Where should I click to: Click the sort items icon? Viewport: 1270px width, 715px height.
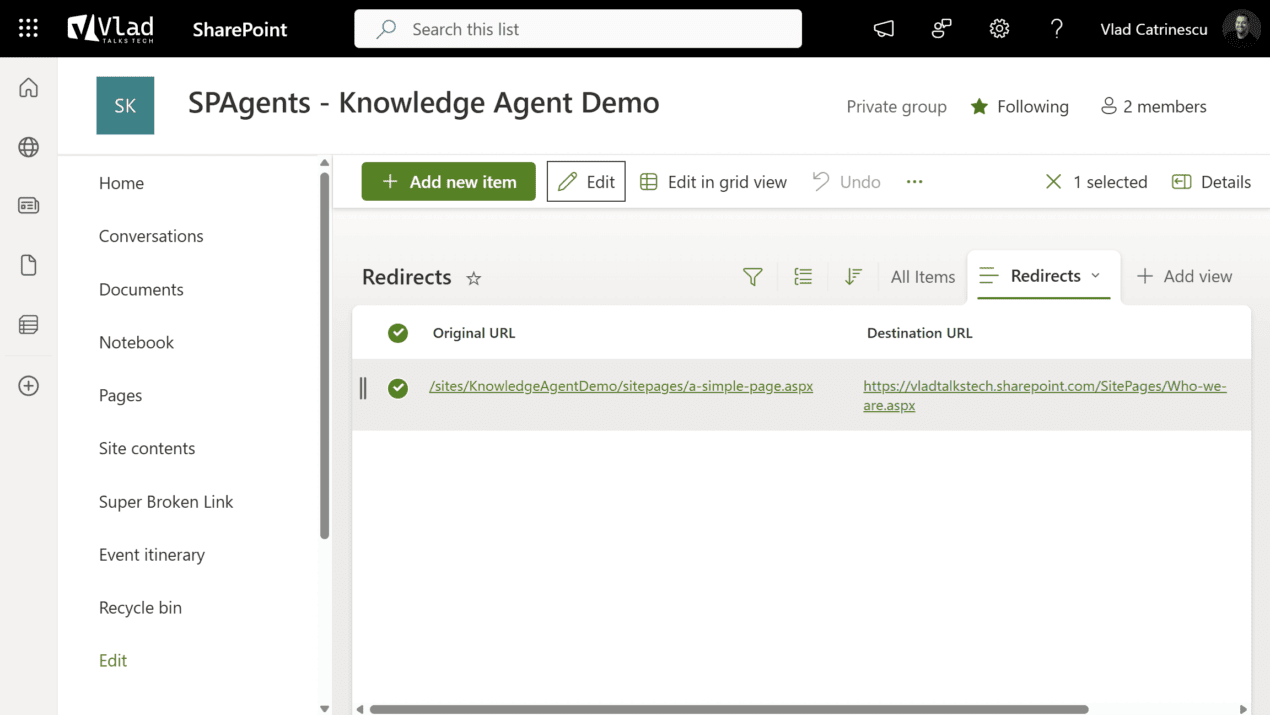[853, 276]
